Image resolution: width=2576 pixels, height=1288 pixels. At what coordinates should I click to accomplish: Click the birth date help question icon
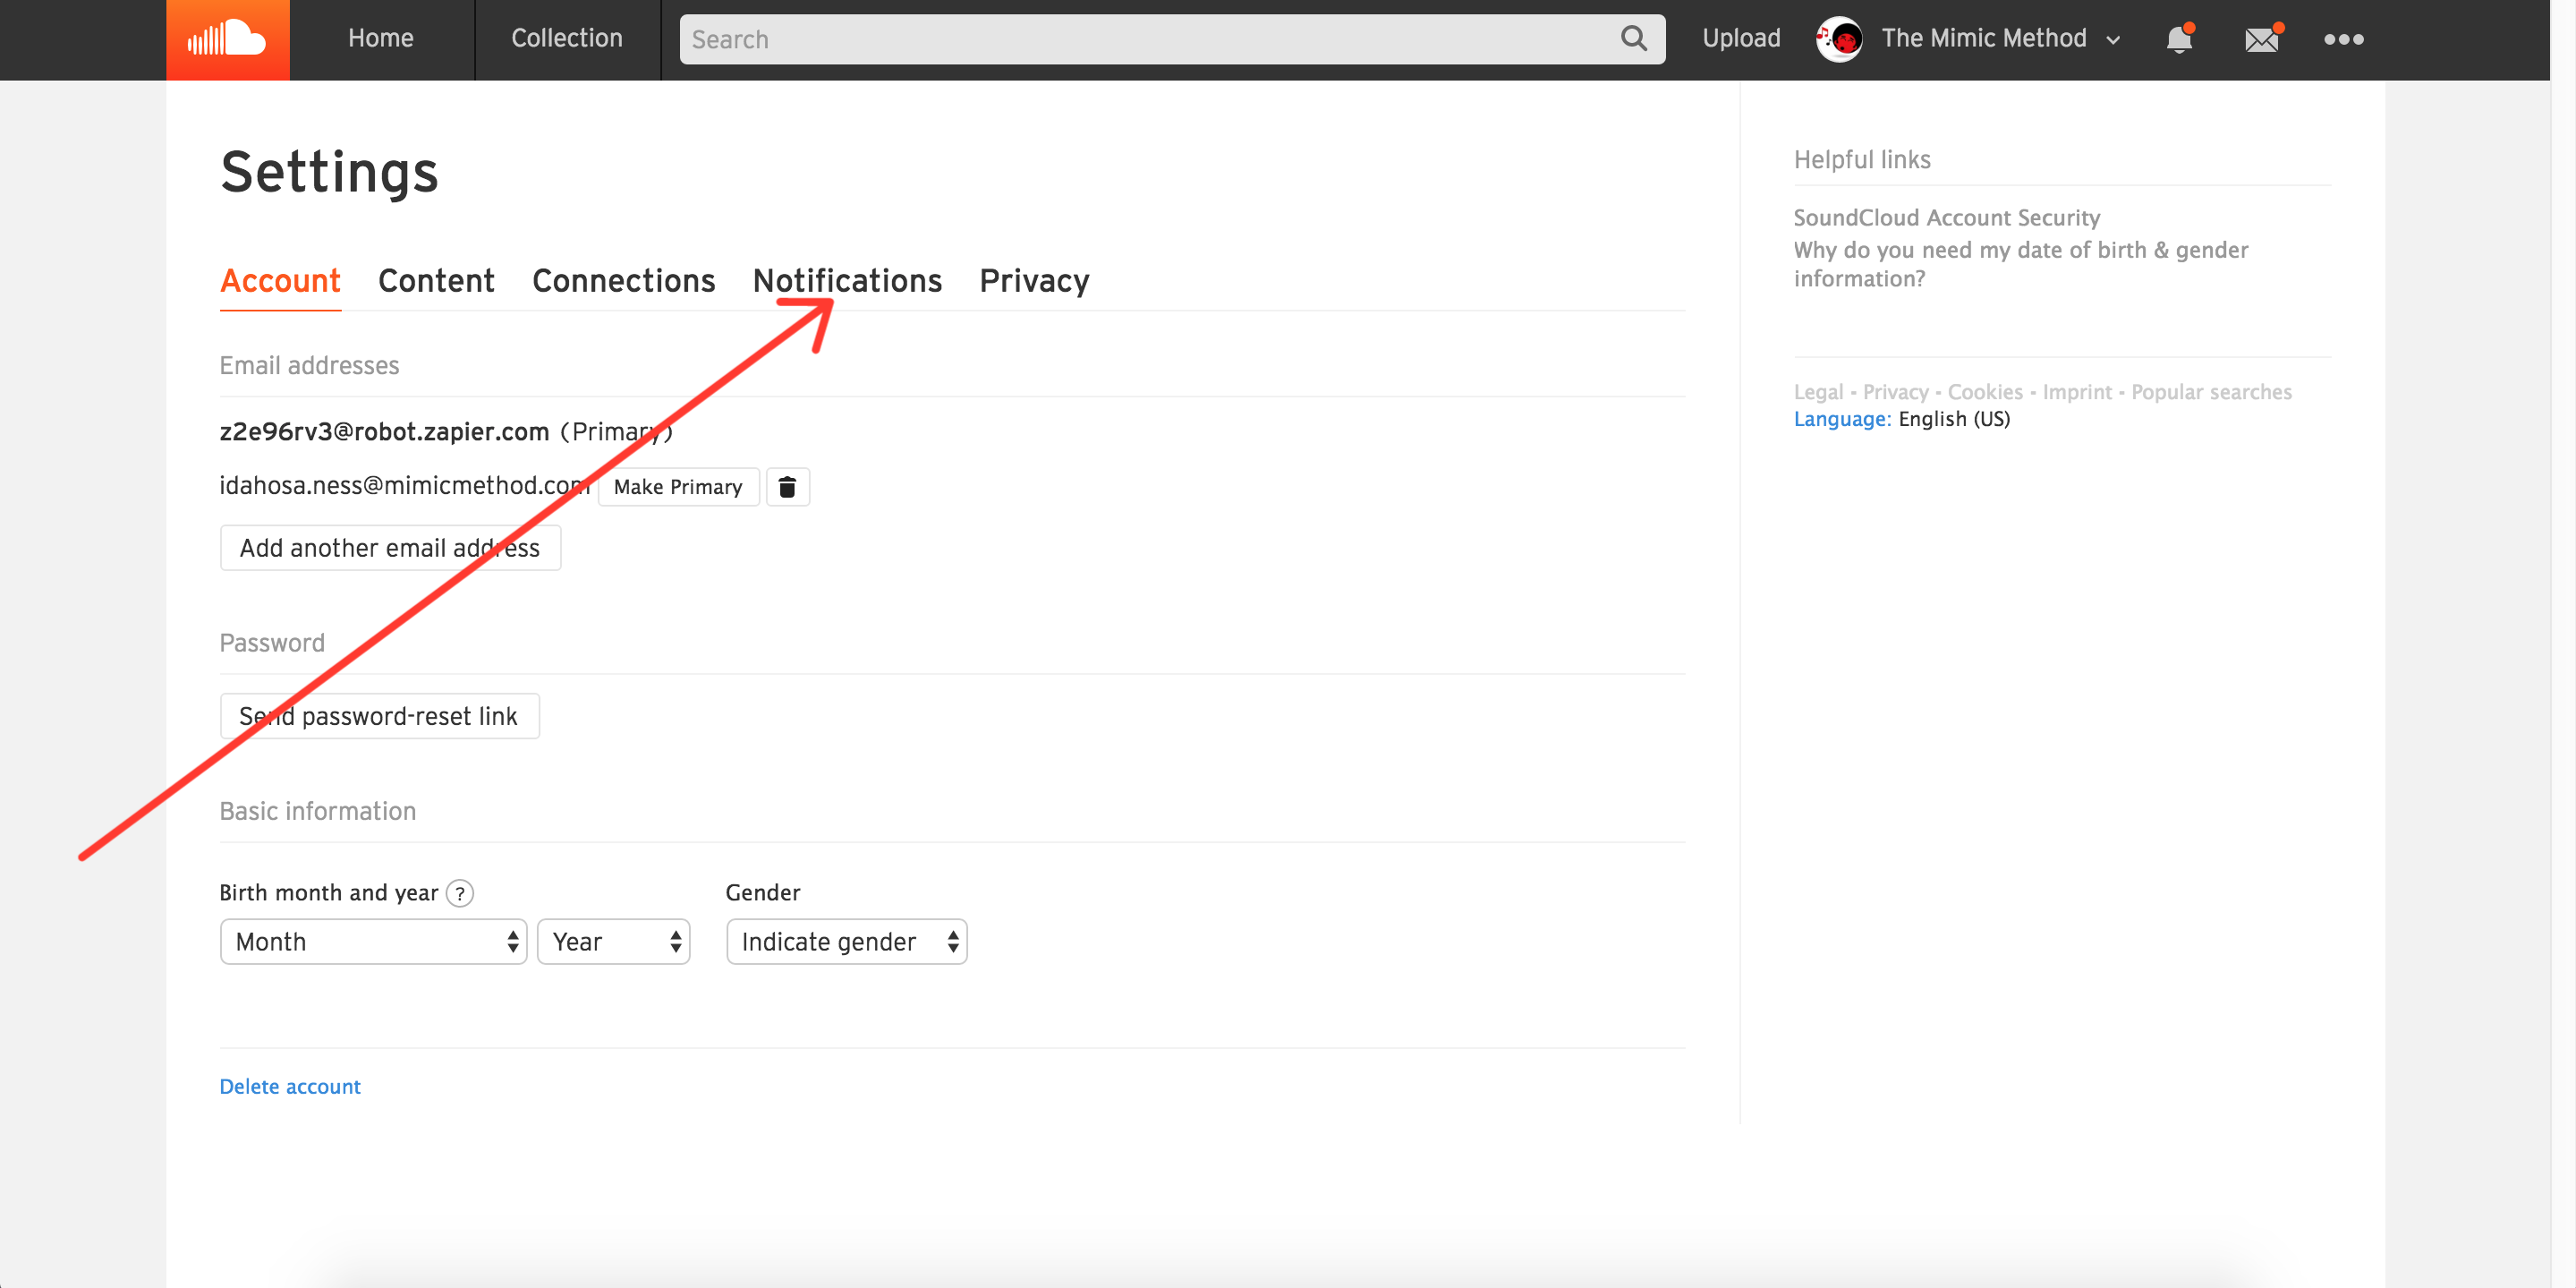pyautogui.click(x=459, y=893)
